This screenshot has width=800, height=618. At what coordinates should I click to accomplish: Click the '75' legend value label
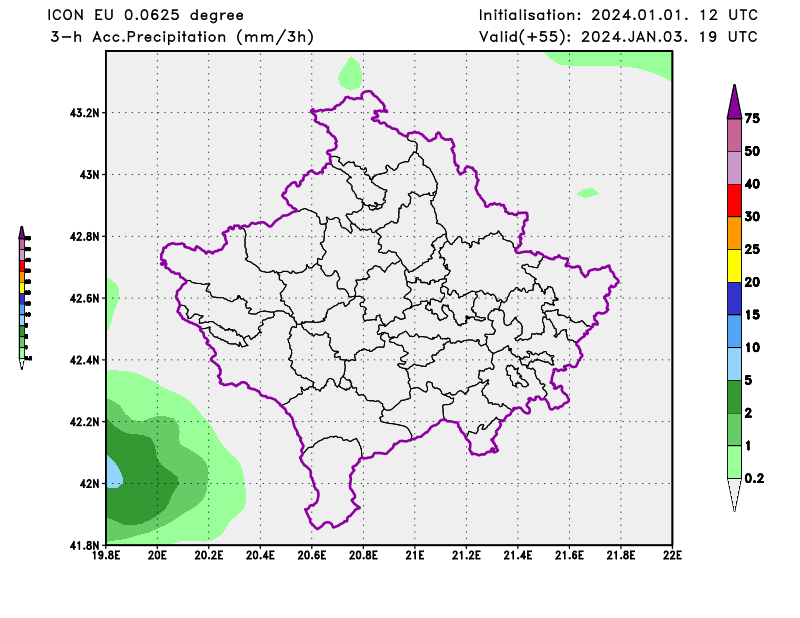pos(752,118)
